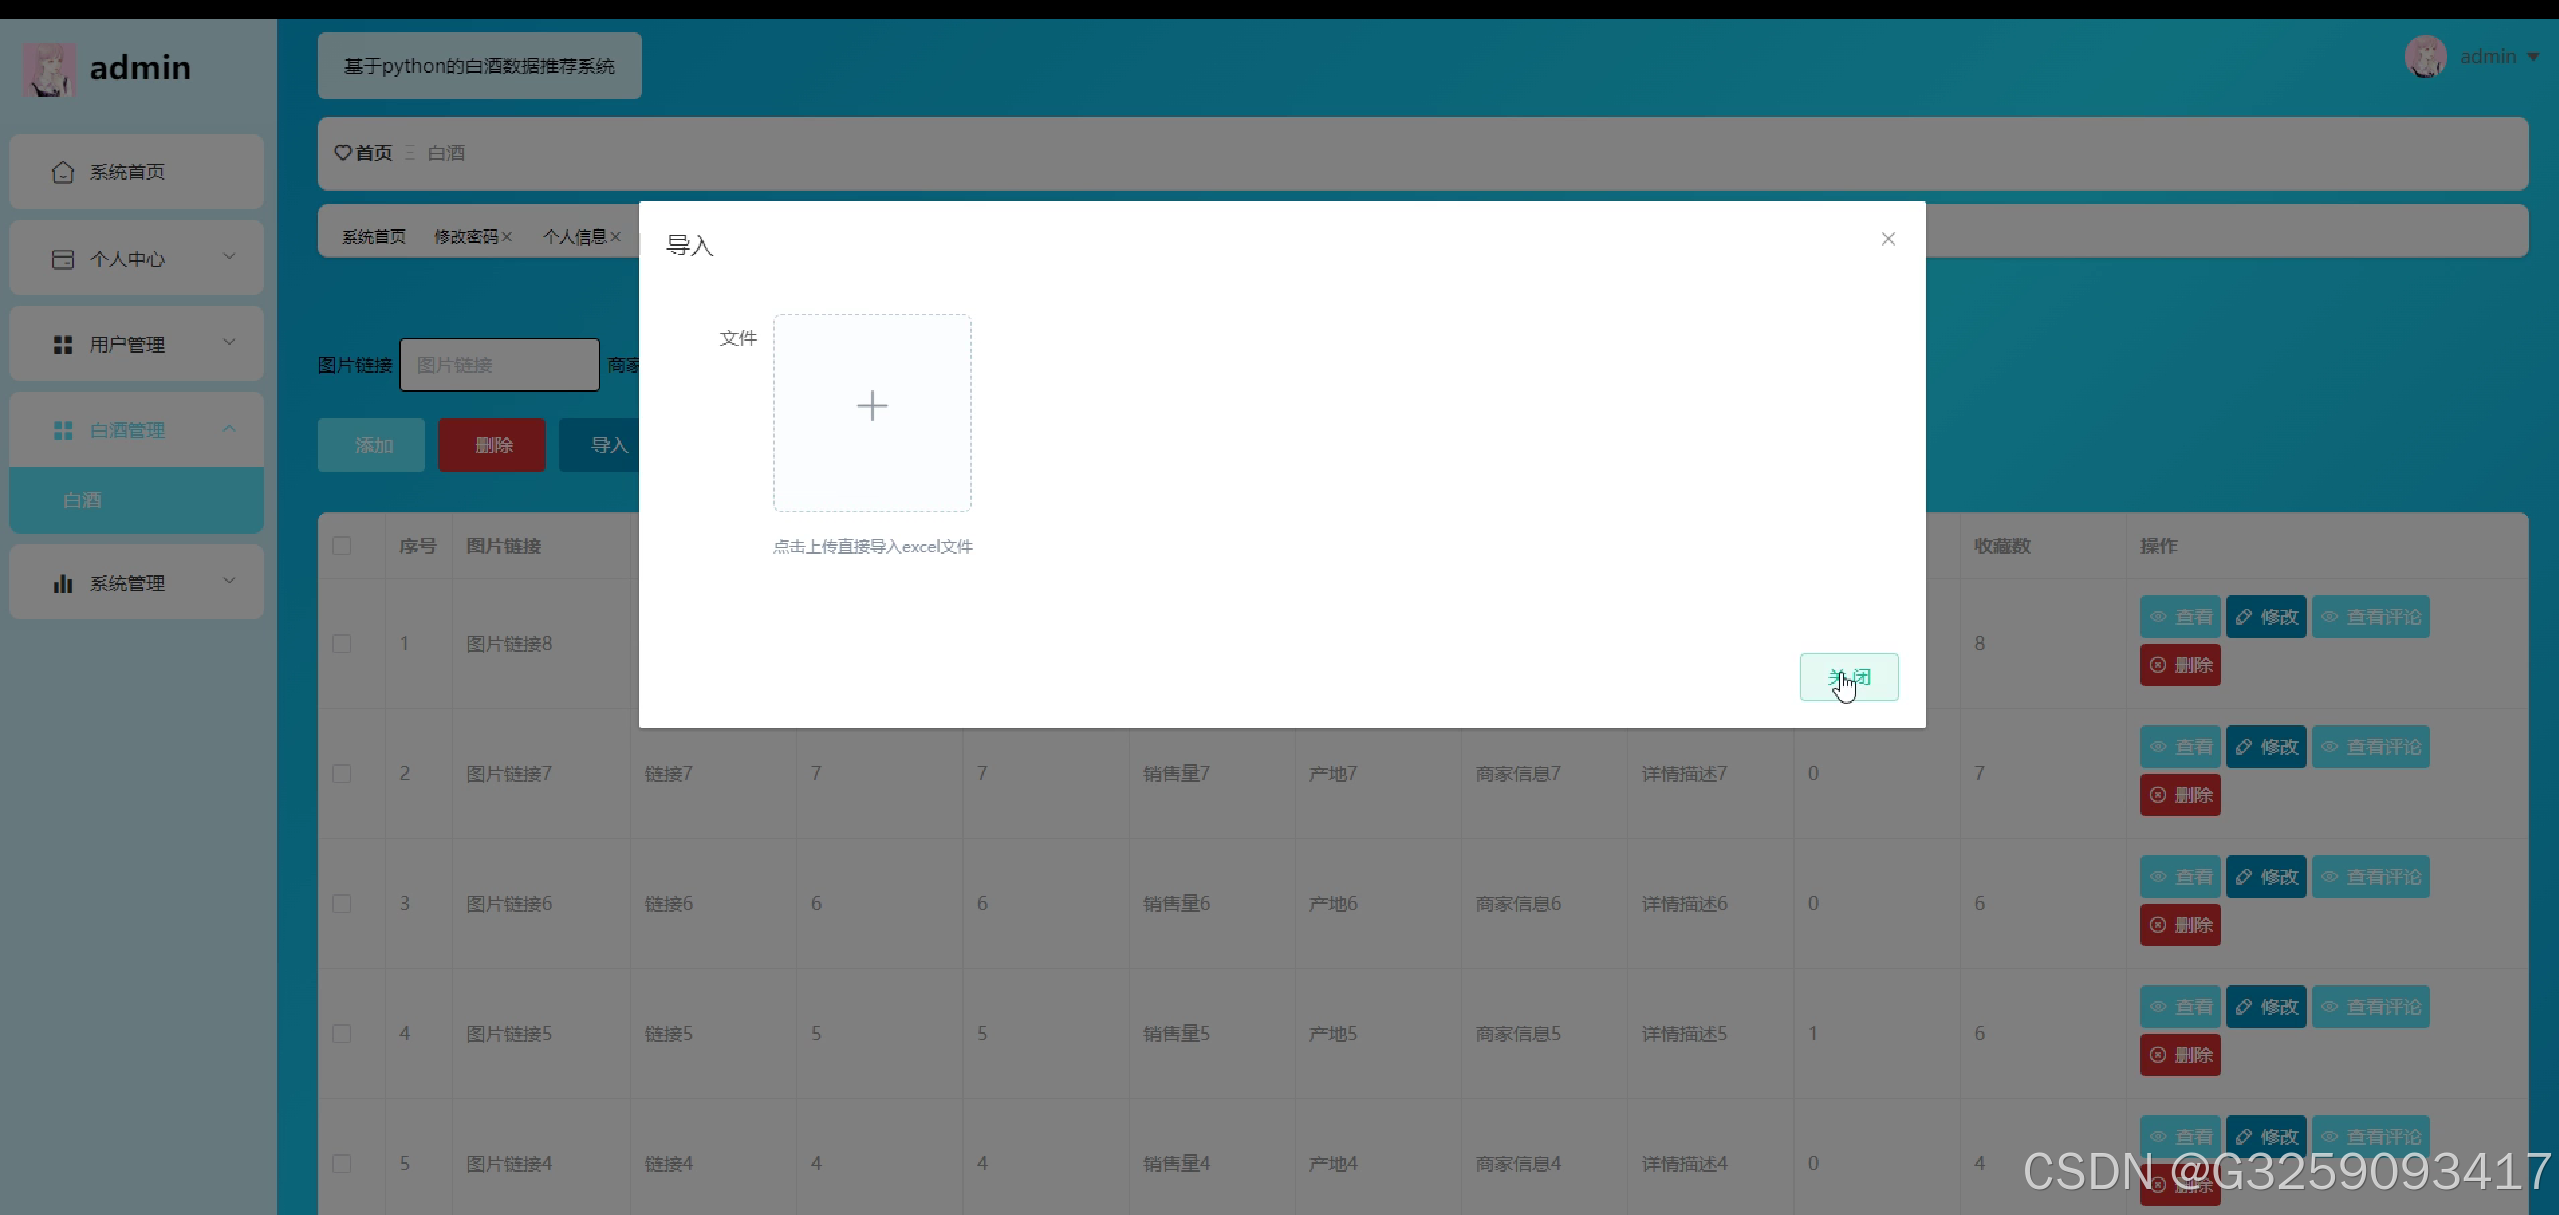Click the red 删除 button for row 2

(2180, 795)
